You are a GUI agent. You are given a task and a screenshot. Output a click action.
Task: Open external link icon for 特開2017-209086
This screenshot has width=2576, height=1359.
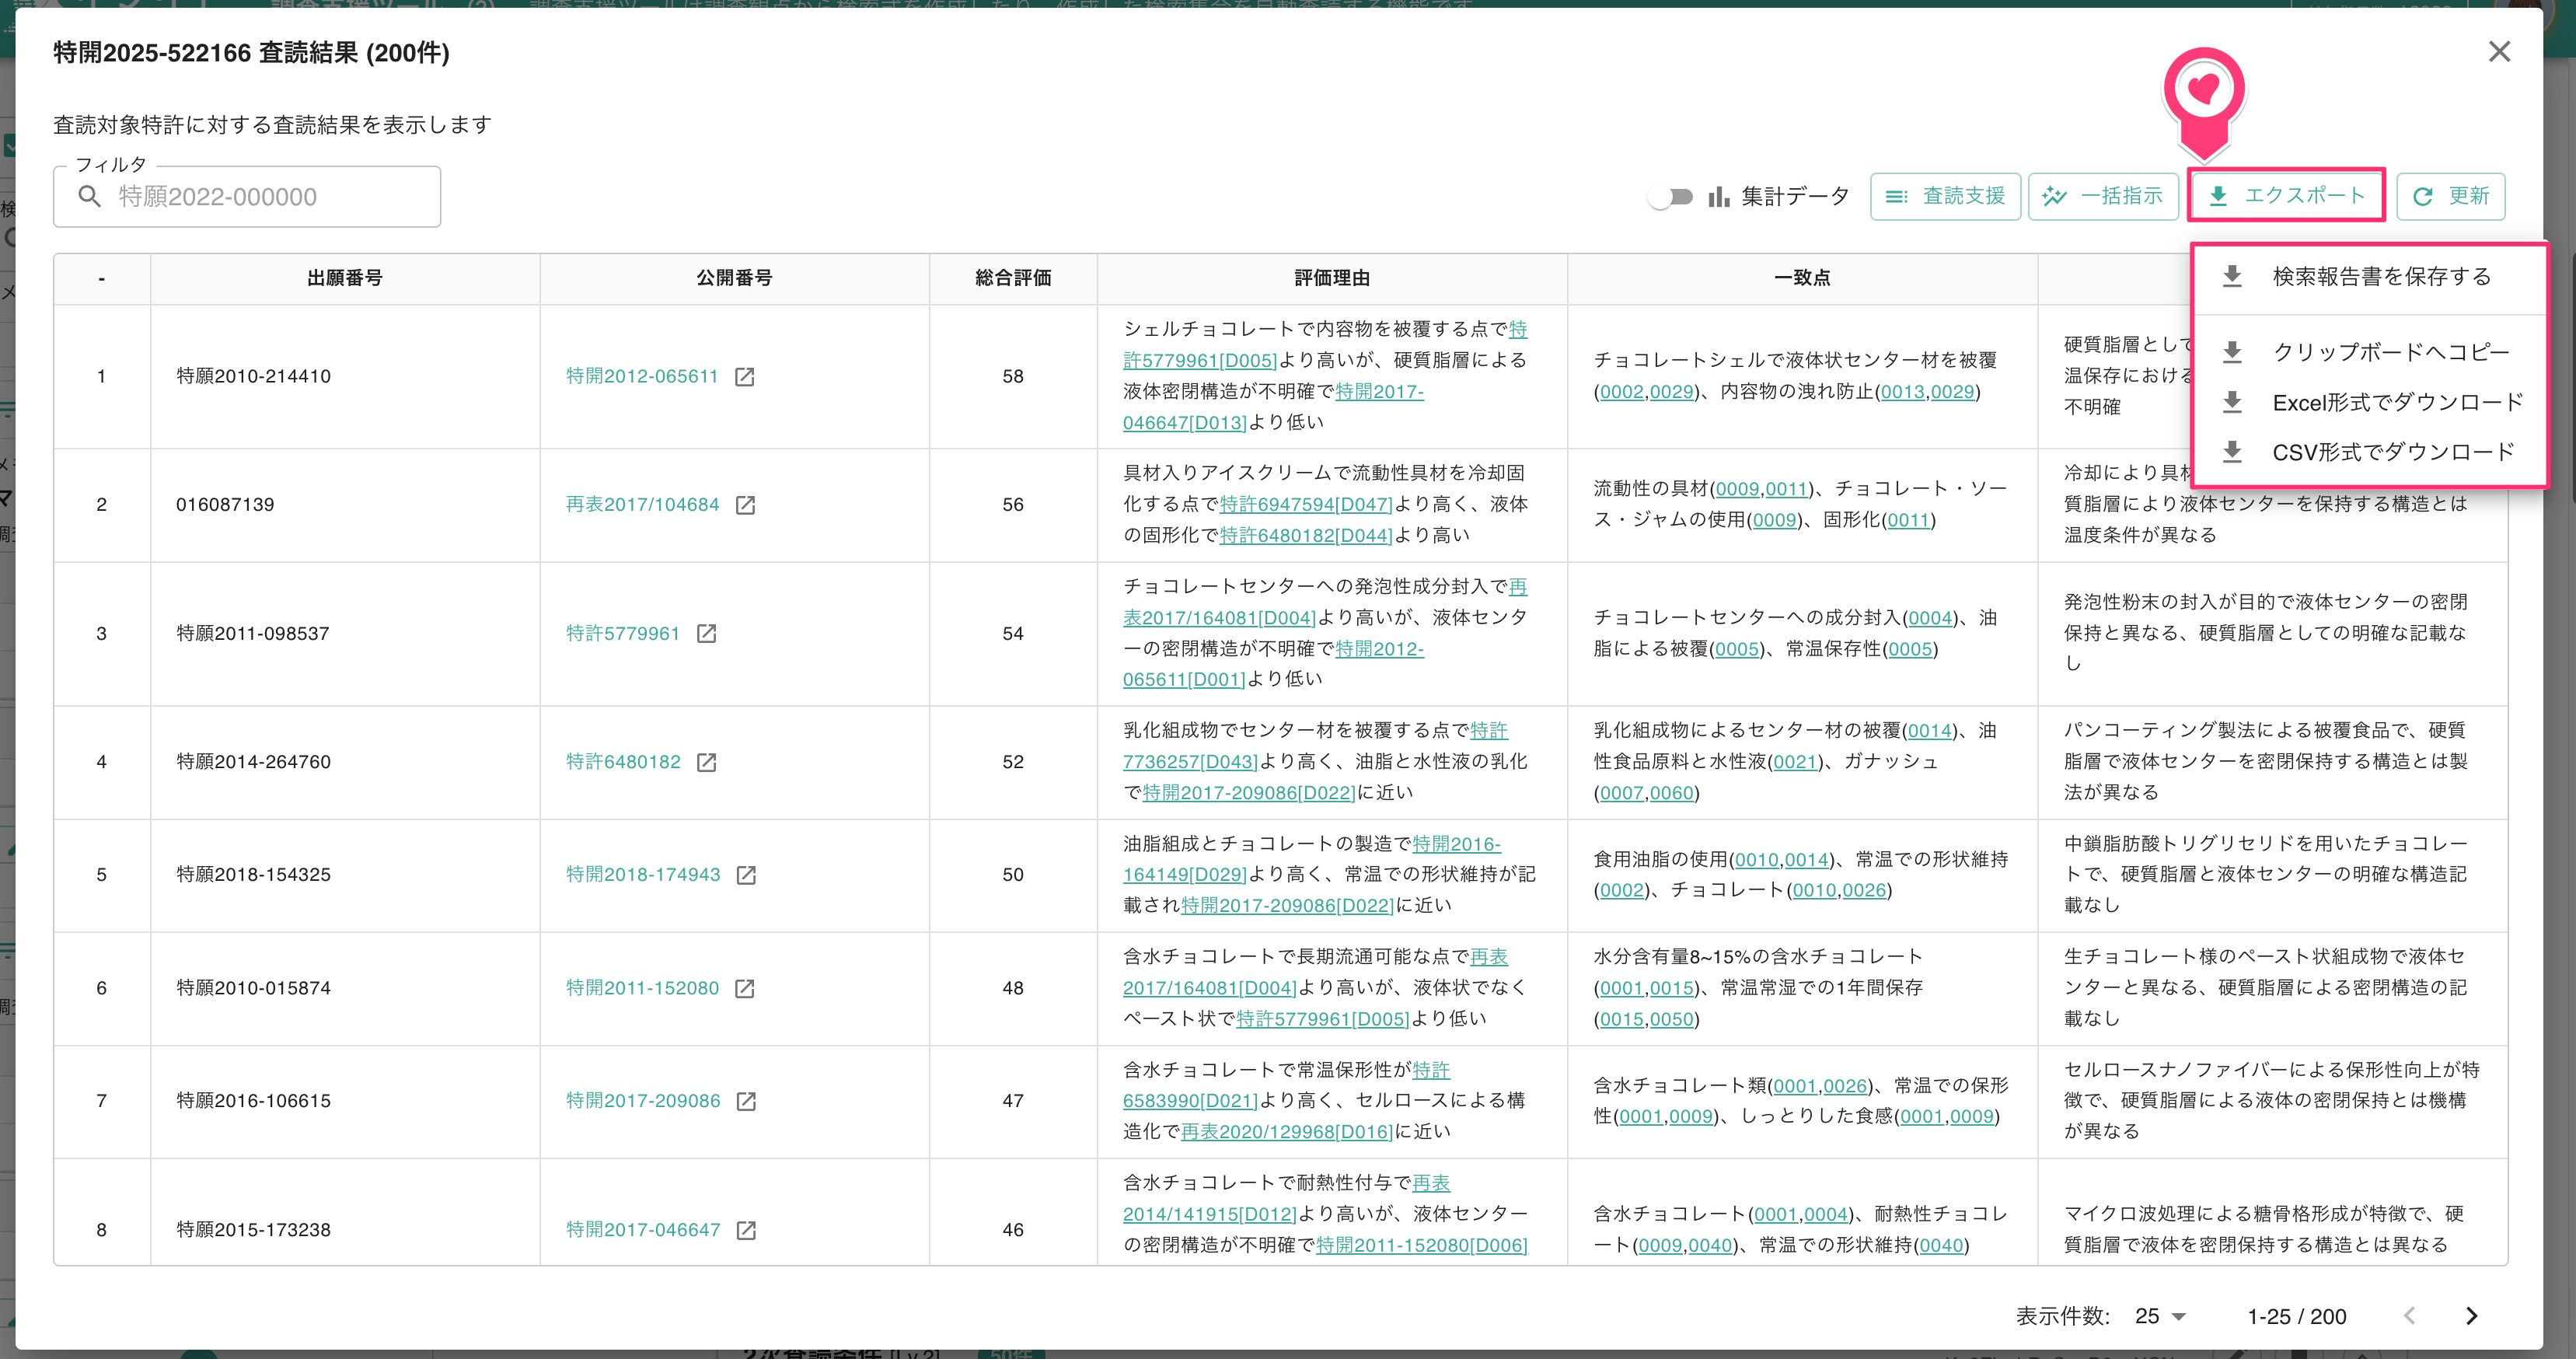746,1102
